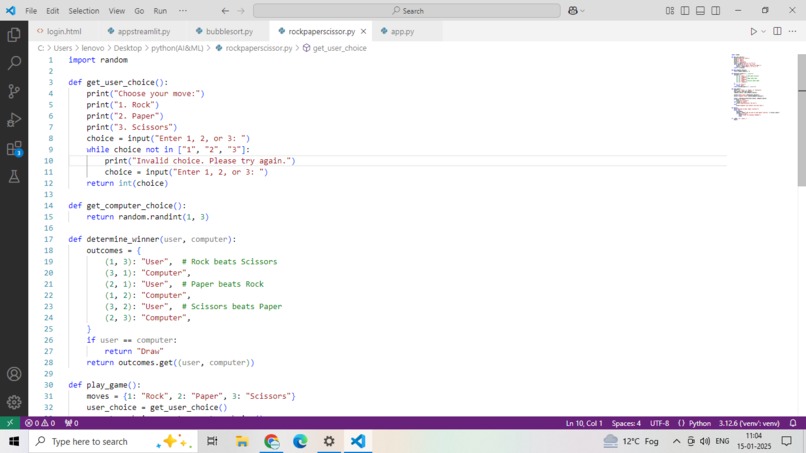
Task: Open Source Control view
Action: [x=14, y=92]
